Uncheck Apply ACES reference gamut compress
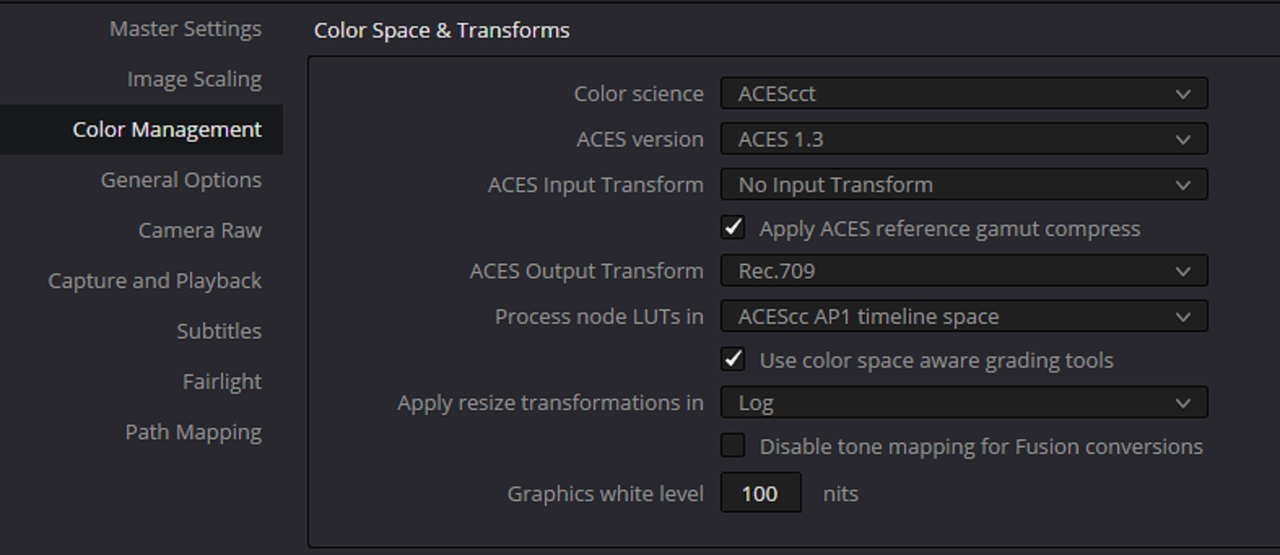Screen dimensions: 1280x555 [x=733, y=227]
